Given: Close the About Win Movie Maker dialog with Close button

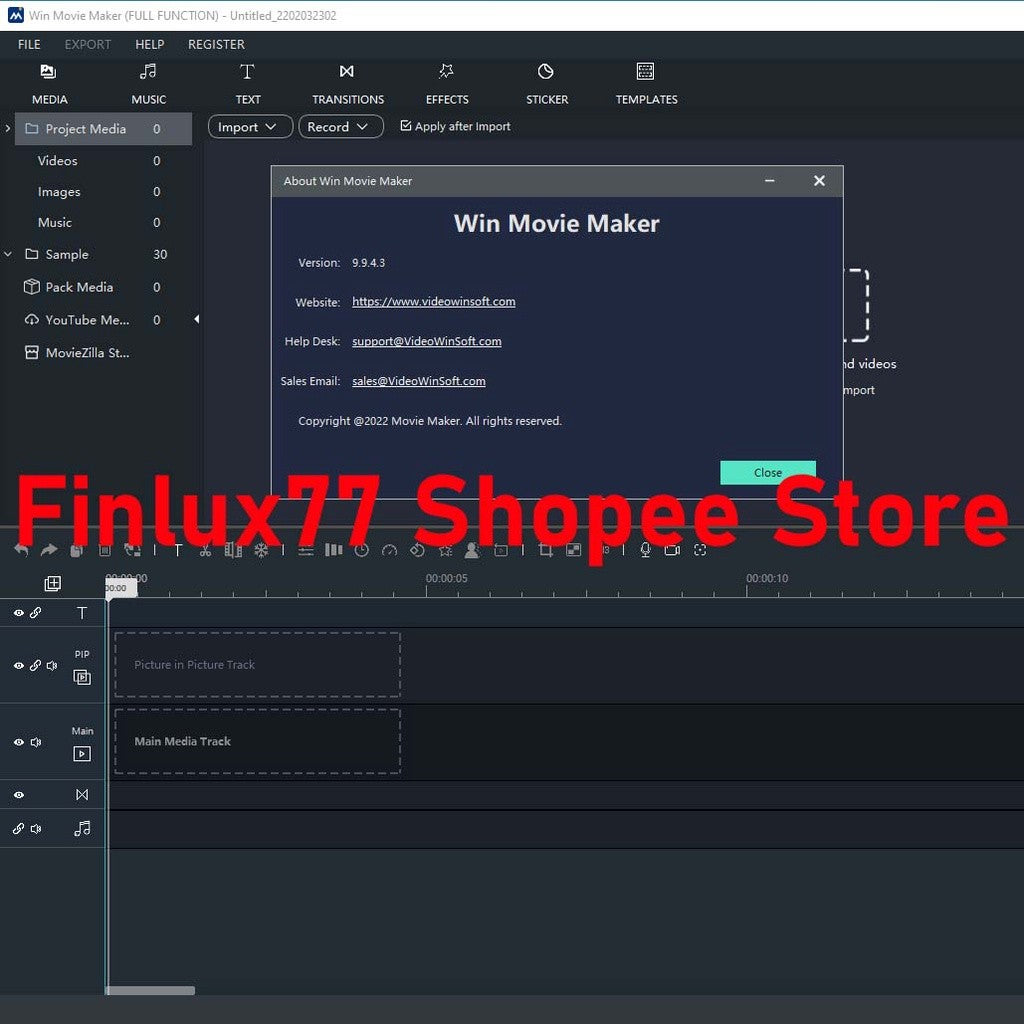Looking at the screenshot, I should (x=767, y=472).
